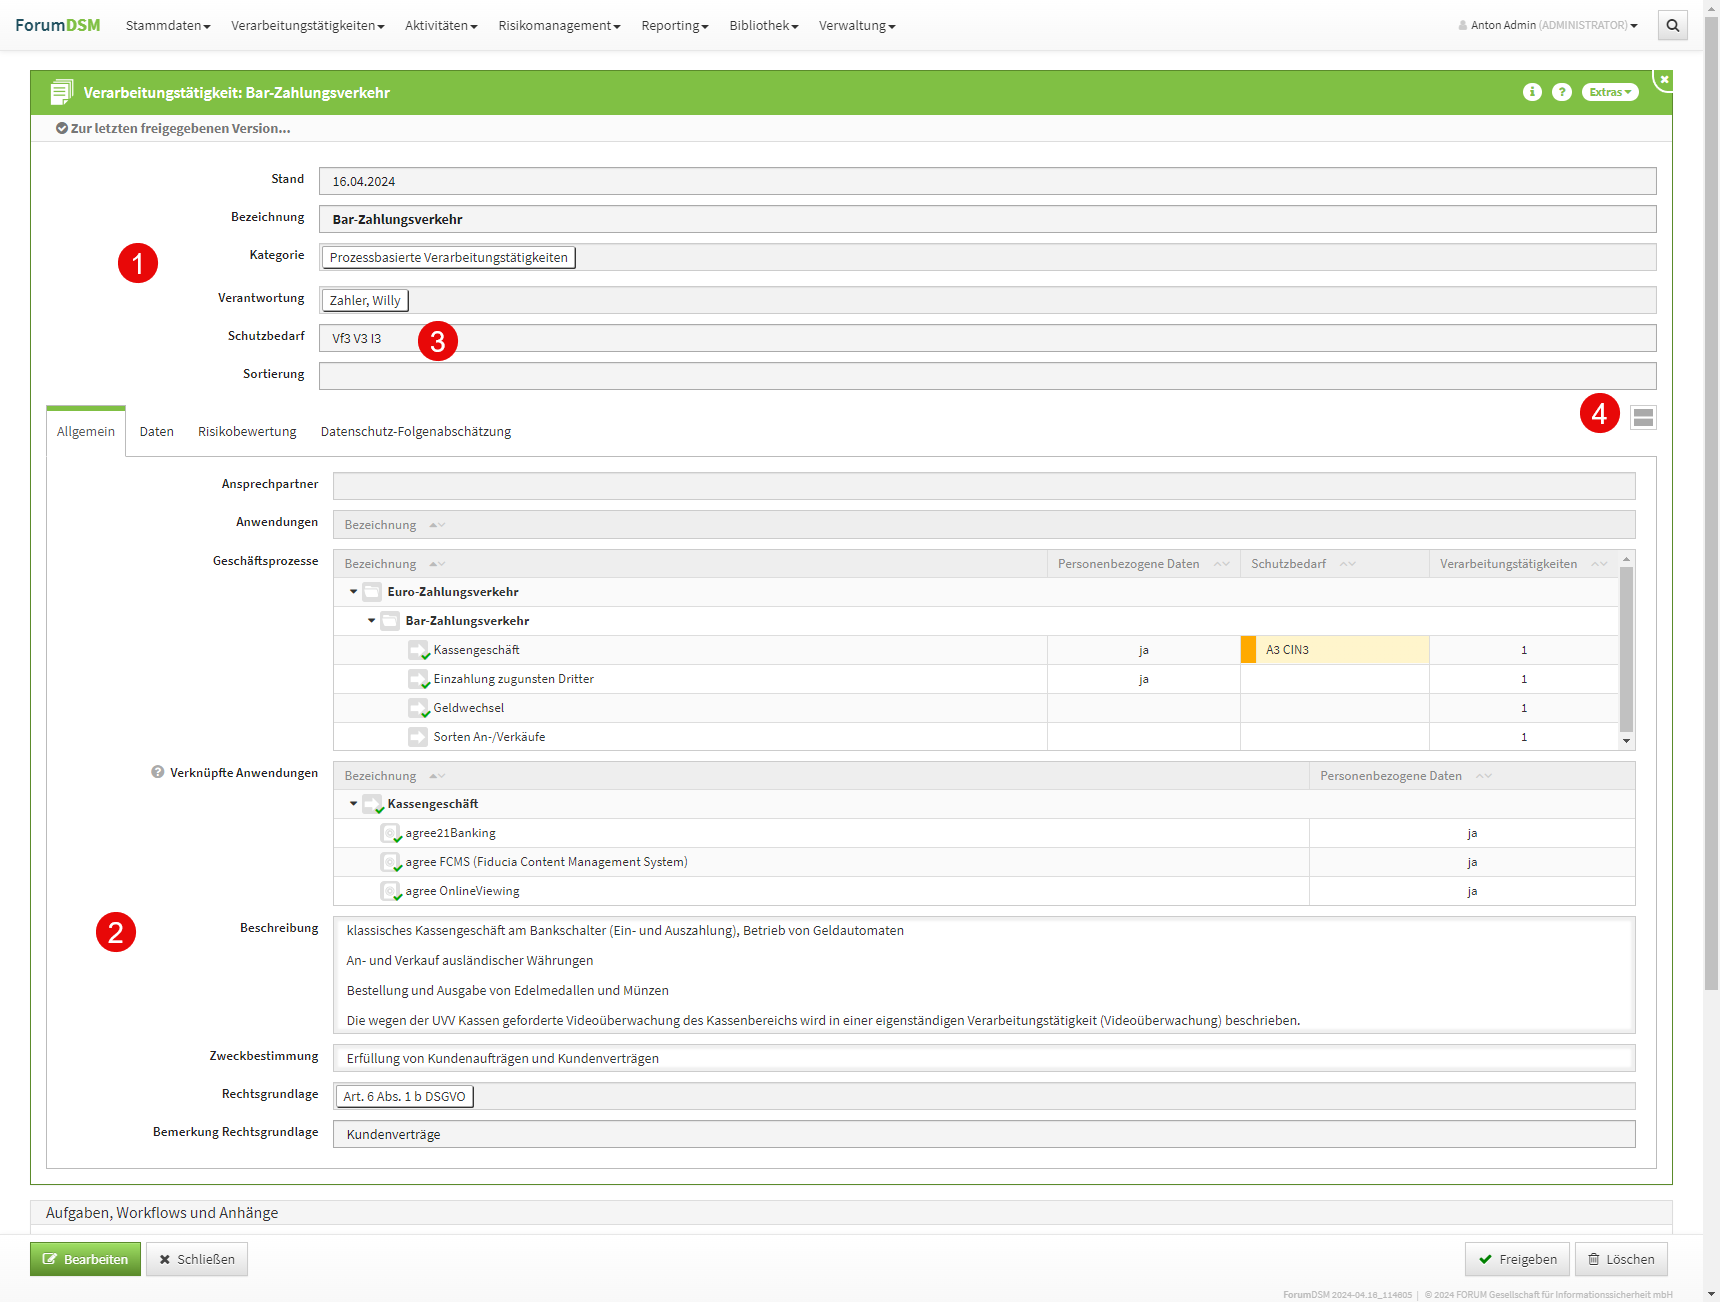Click the search magnifier icon
Viewport: 1720px width, 1302px height.
tap(1672, 26)
